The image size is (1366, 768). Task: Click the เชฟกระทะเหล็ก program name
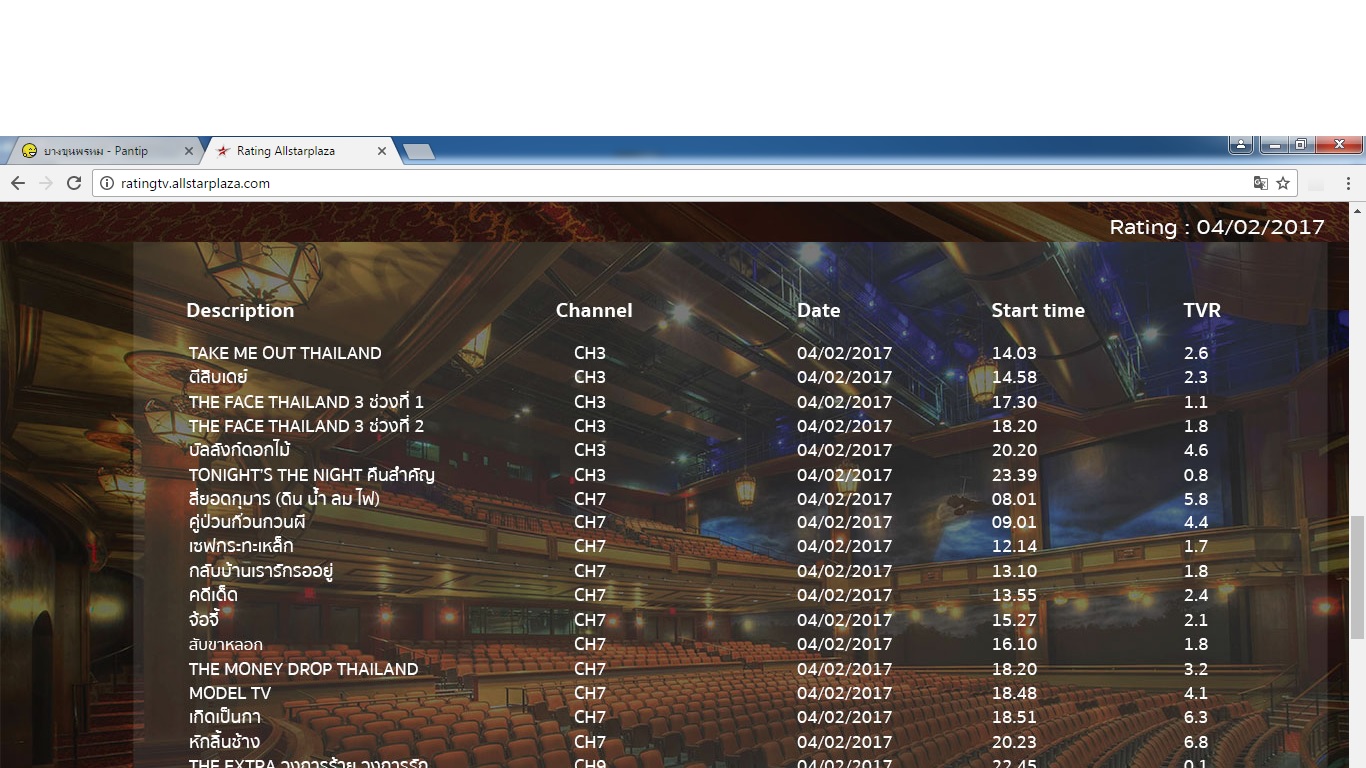[241, 546]
